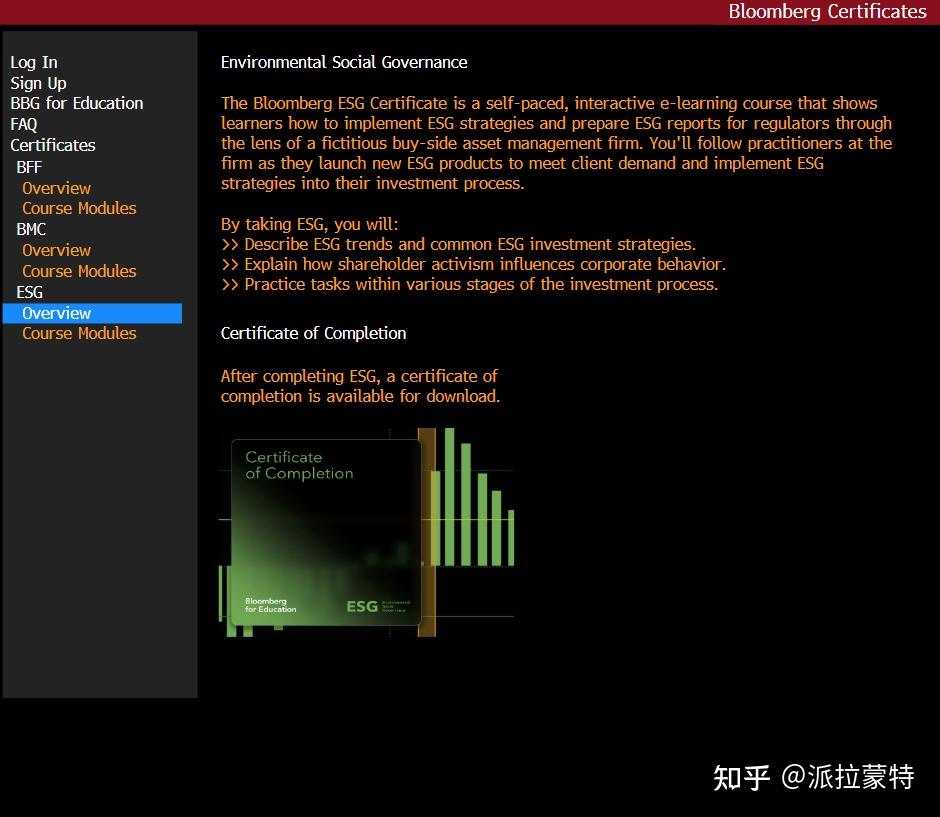940x817 pixels.
Task: Select the ESG certificate heading
Action: 29,293
